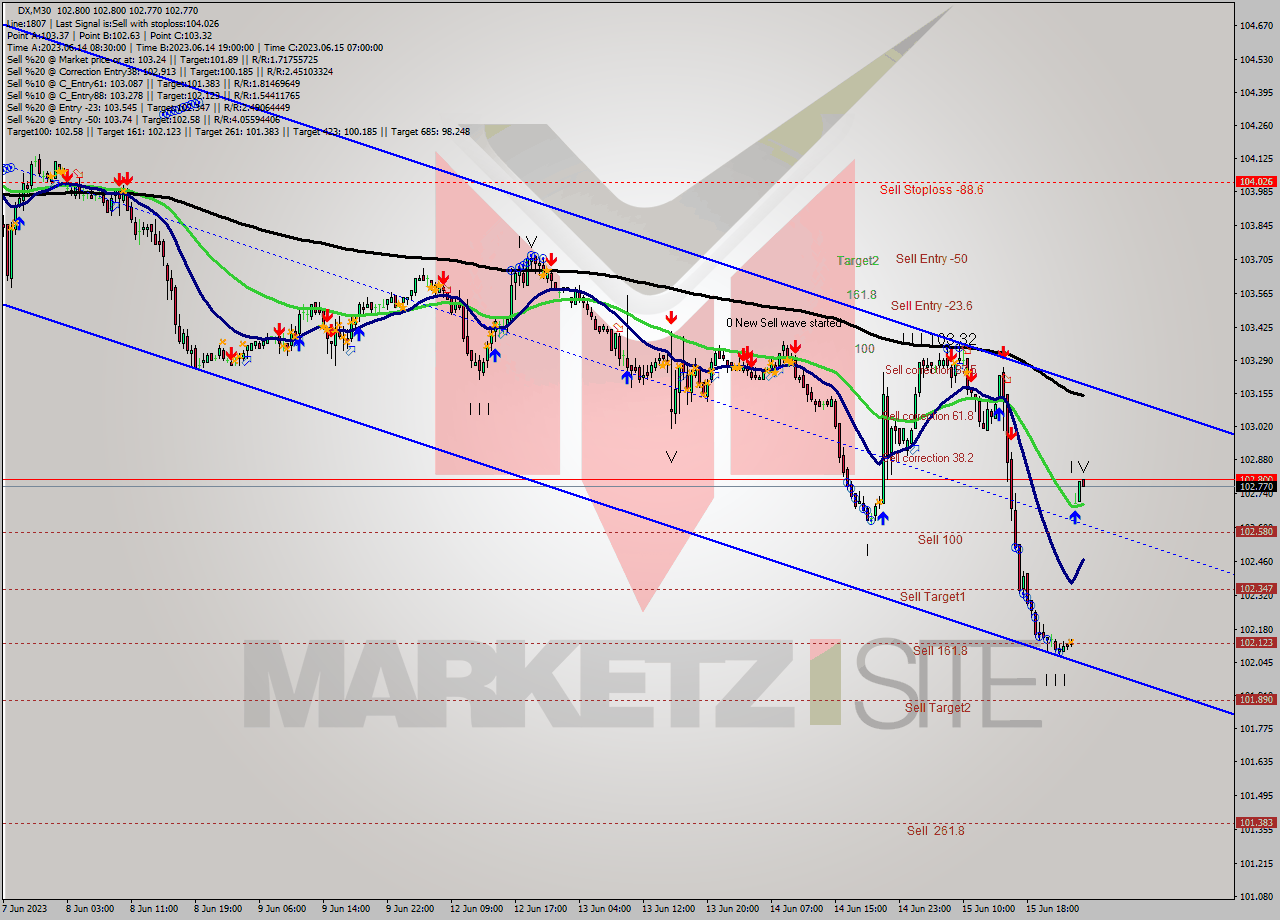
Task: Click the '0 New Sell wave started' text
Action: tap(784, 323)
